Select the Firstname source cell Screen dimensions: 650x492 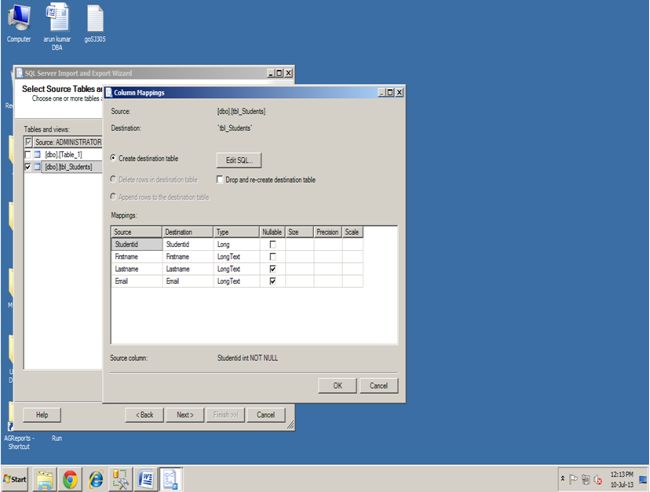click(x=137, y=257)
